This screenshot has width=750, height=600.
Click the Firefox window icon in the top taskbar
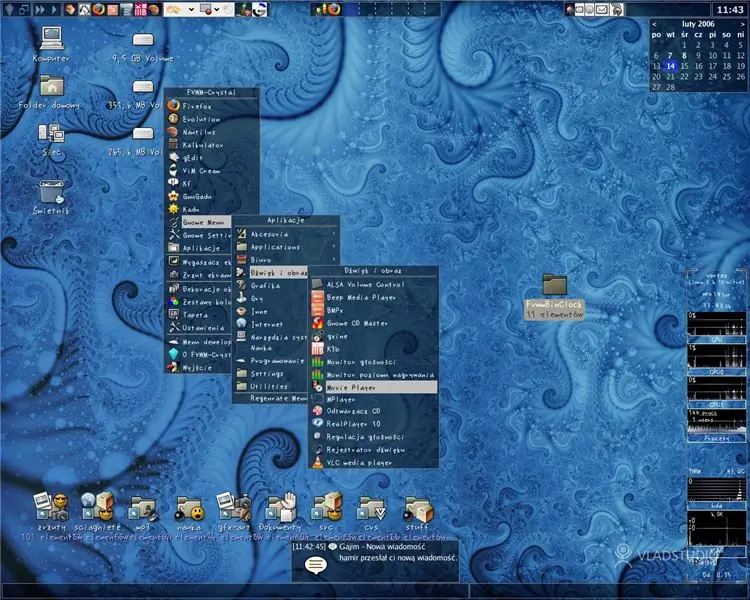click(x=334, y=9)
